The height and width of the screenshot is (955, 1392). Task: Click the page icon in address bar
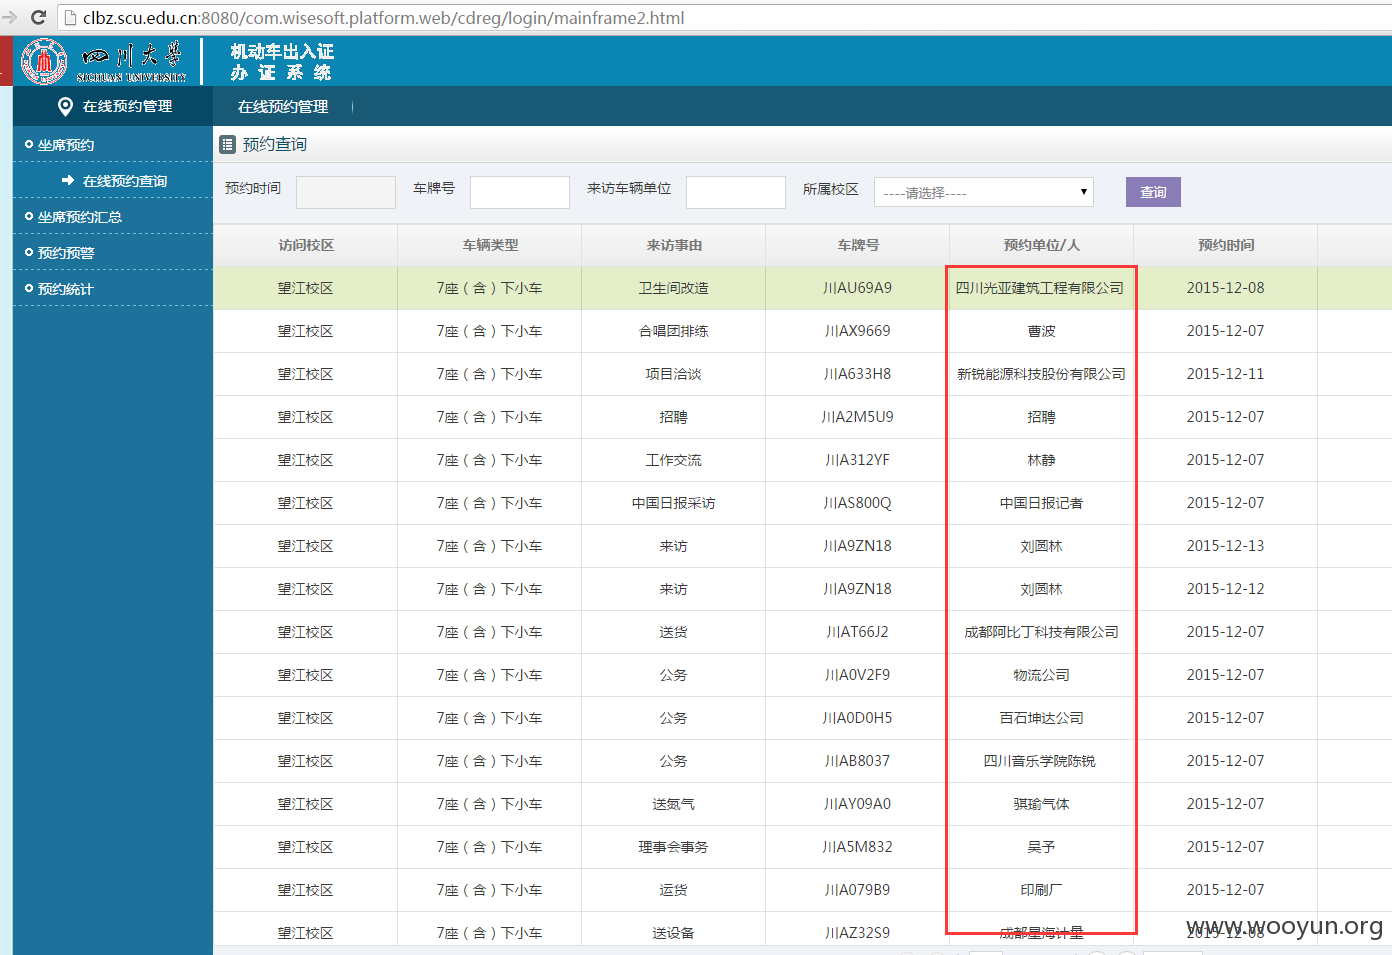point(70,18)
